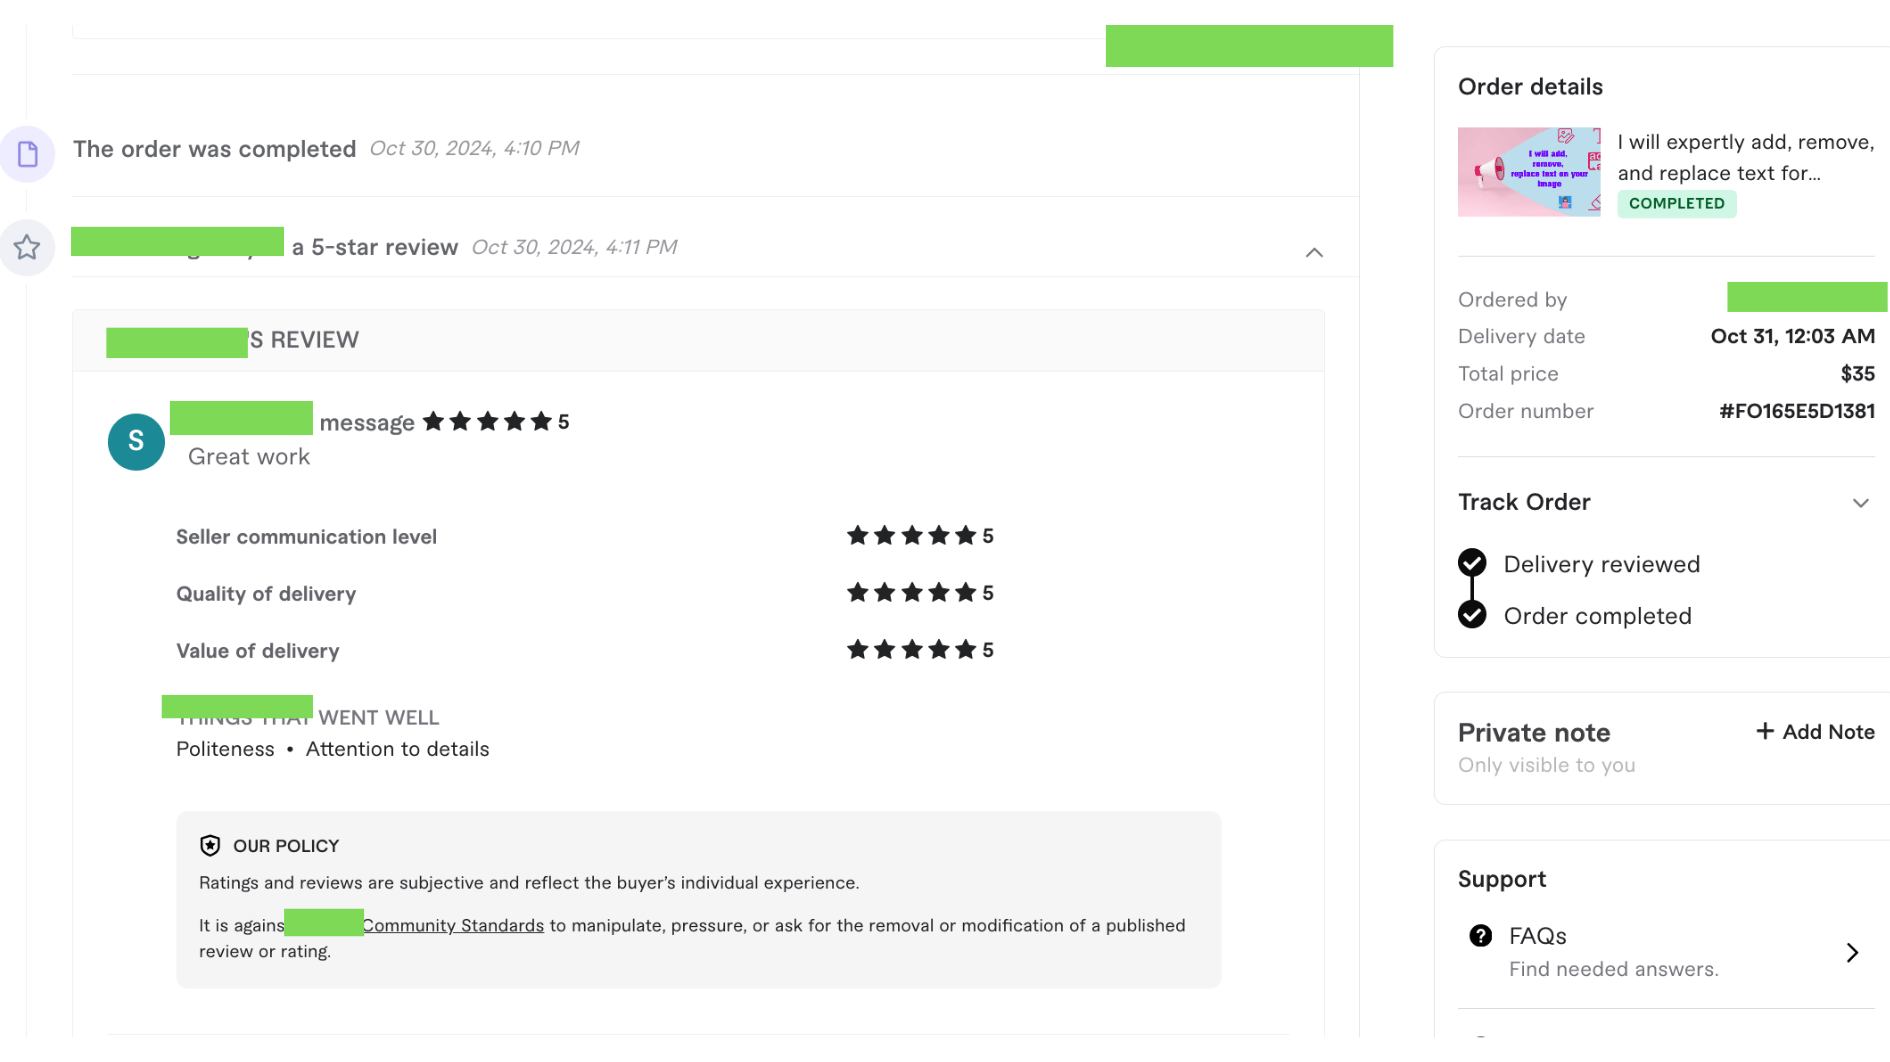Click the plus icon for Add Note
This screenshot has height=1062, width=1890.
click(x=1765, y=732)
